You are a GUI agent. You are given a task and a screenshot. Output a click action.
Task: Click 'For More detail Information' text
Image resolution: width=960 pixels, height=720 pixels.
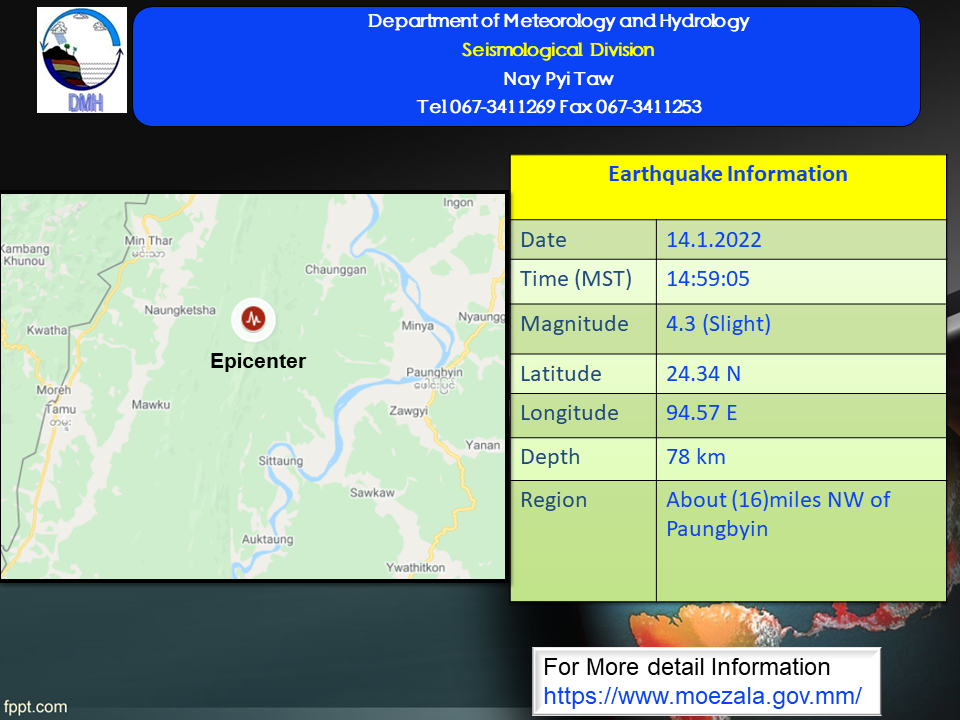(x=687, y=667)
